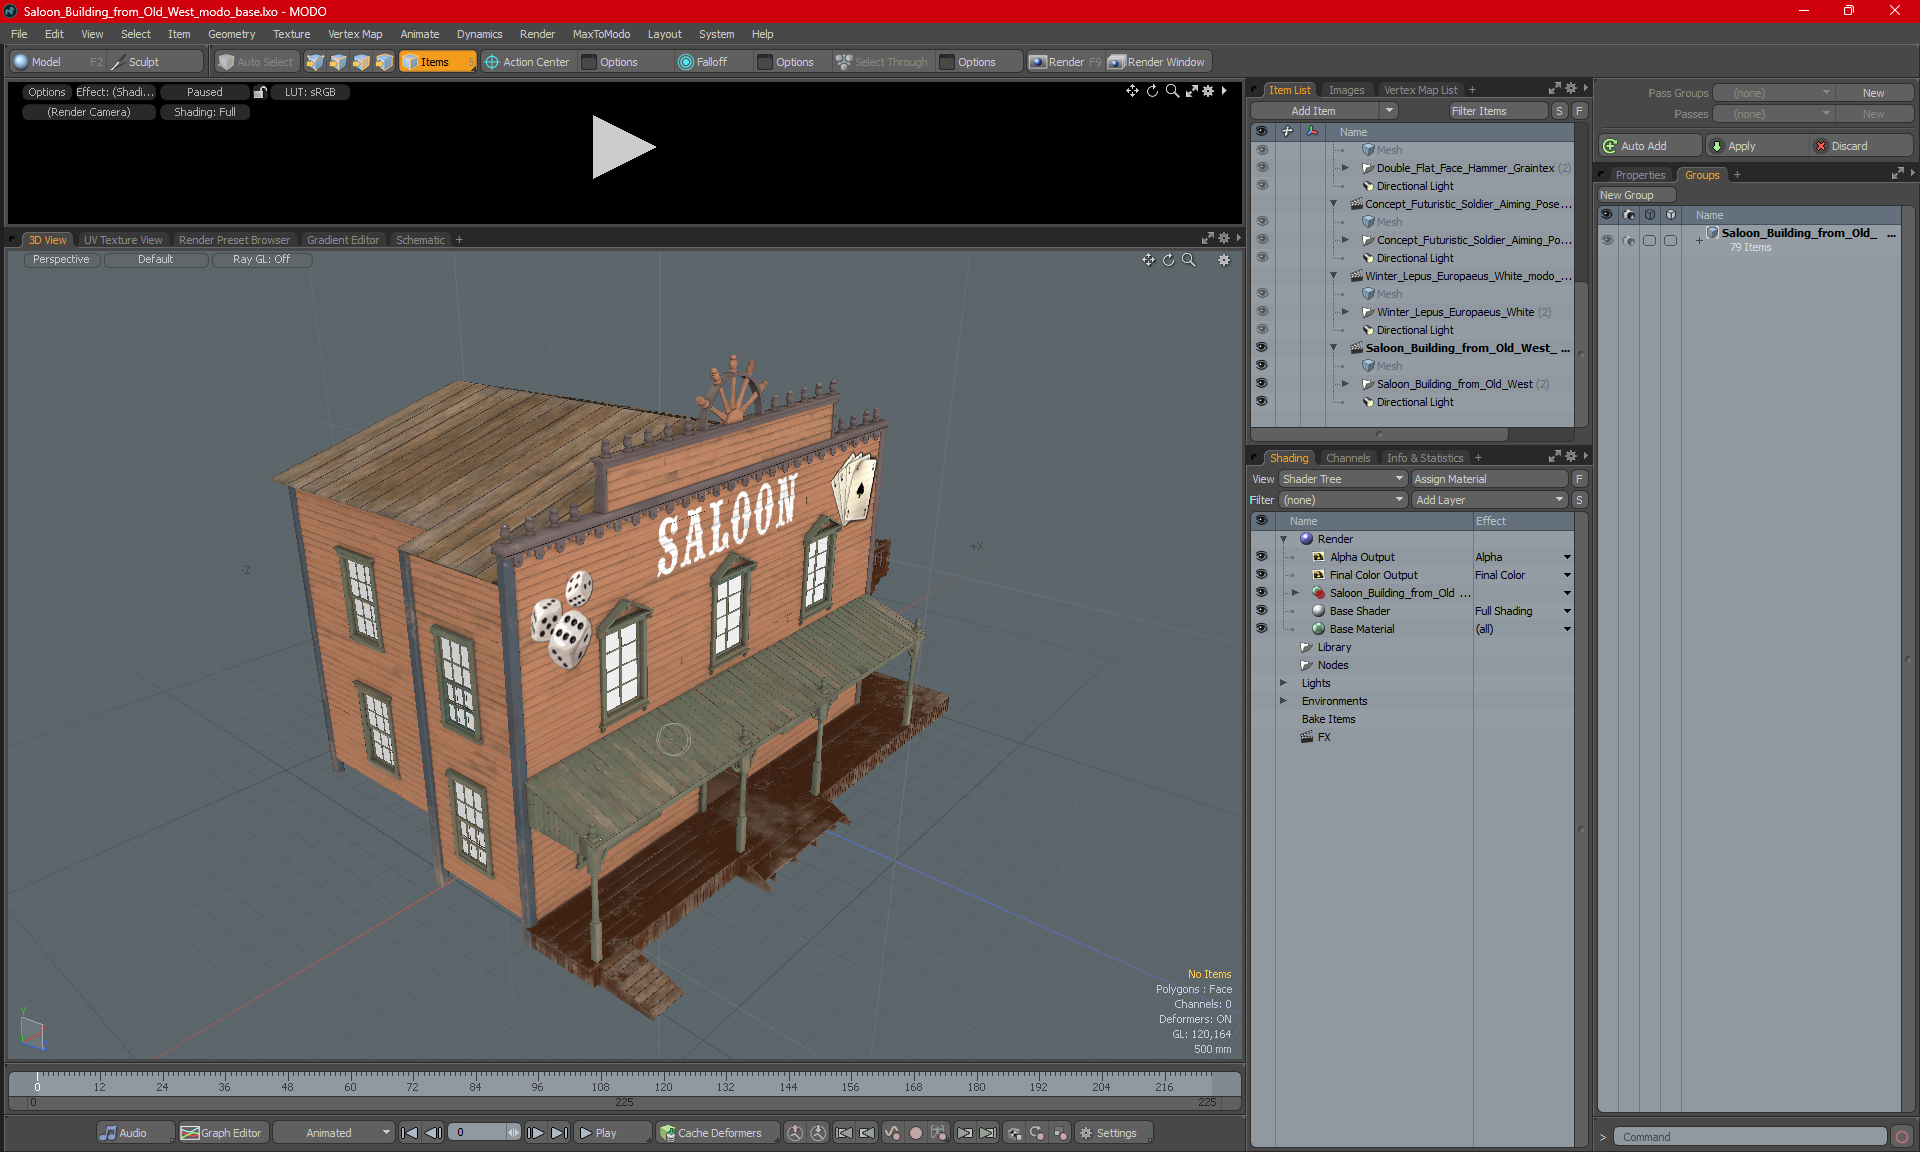Screen dimensions: 1920x1152
Task: Toggle visibility of Double_Flat_Face_Hammer_Graintex item
Action: 1261,168
